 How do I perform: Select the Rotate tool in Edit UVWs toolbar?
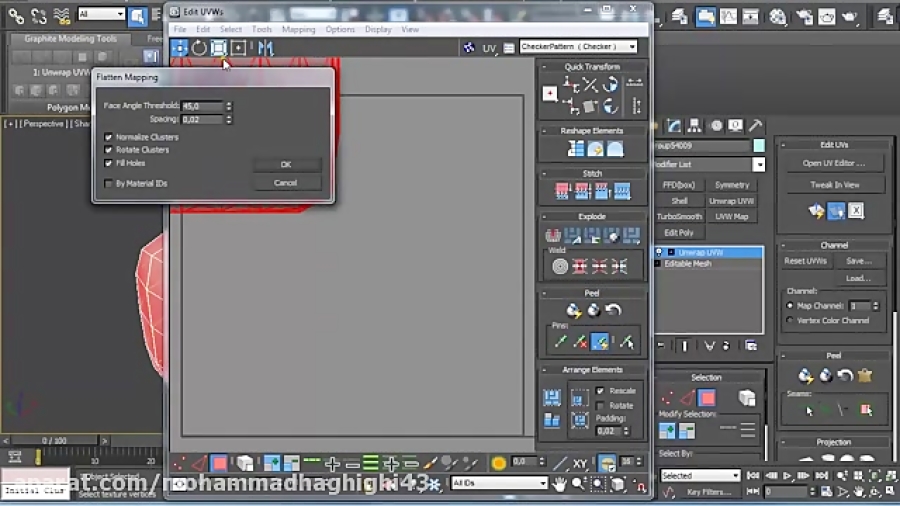tap(199, 47)
